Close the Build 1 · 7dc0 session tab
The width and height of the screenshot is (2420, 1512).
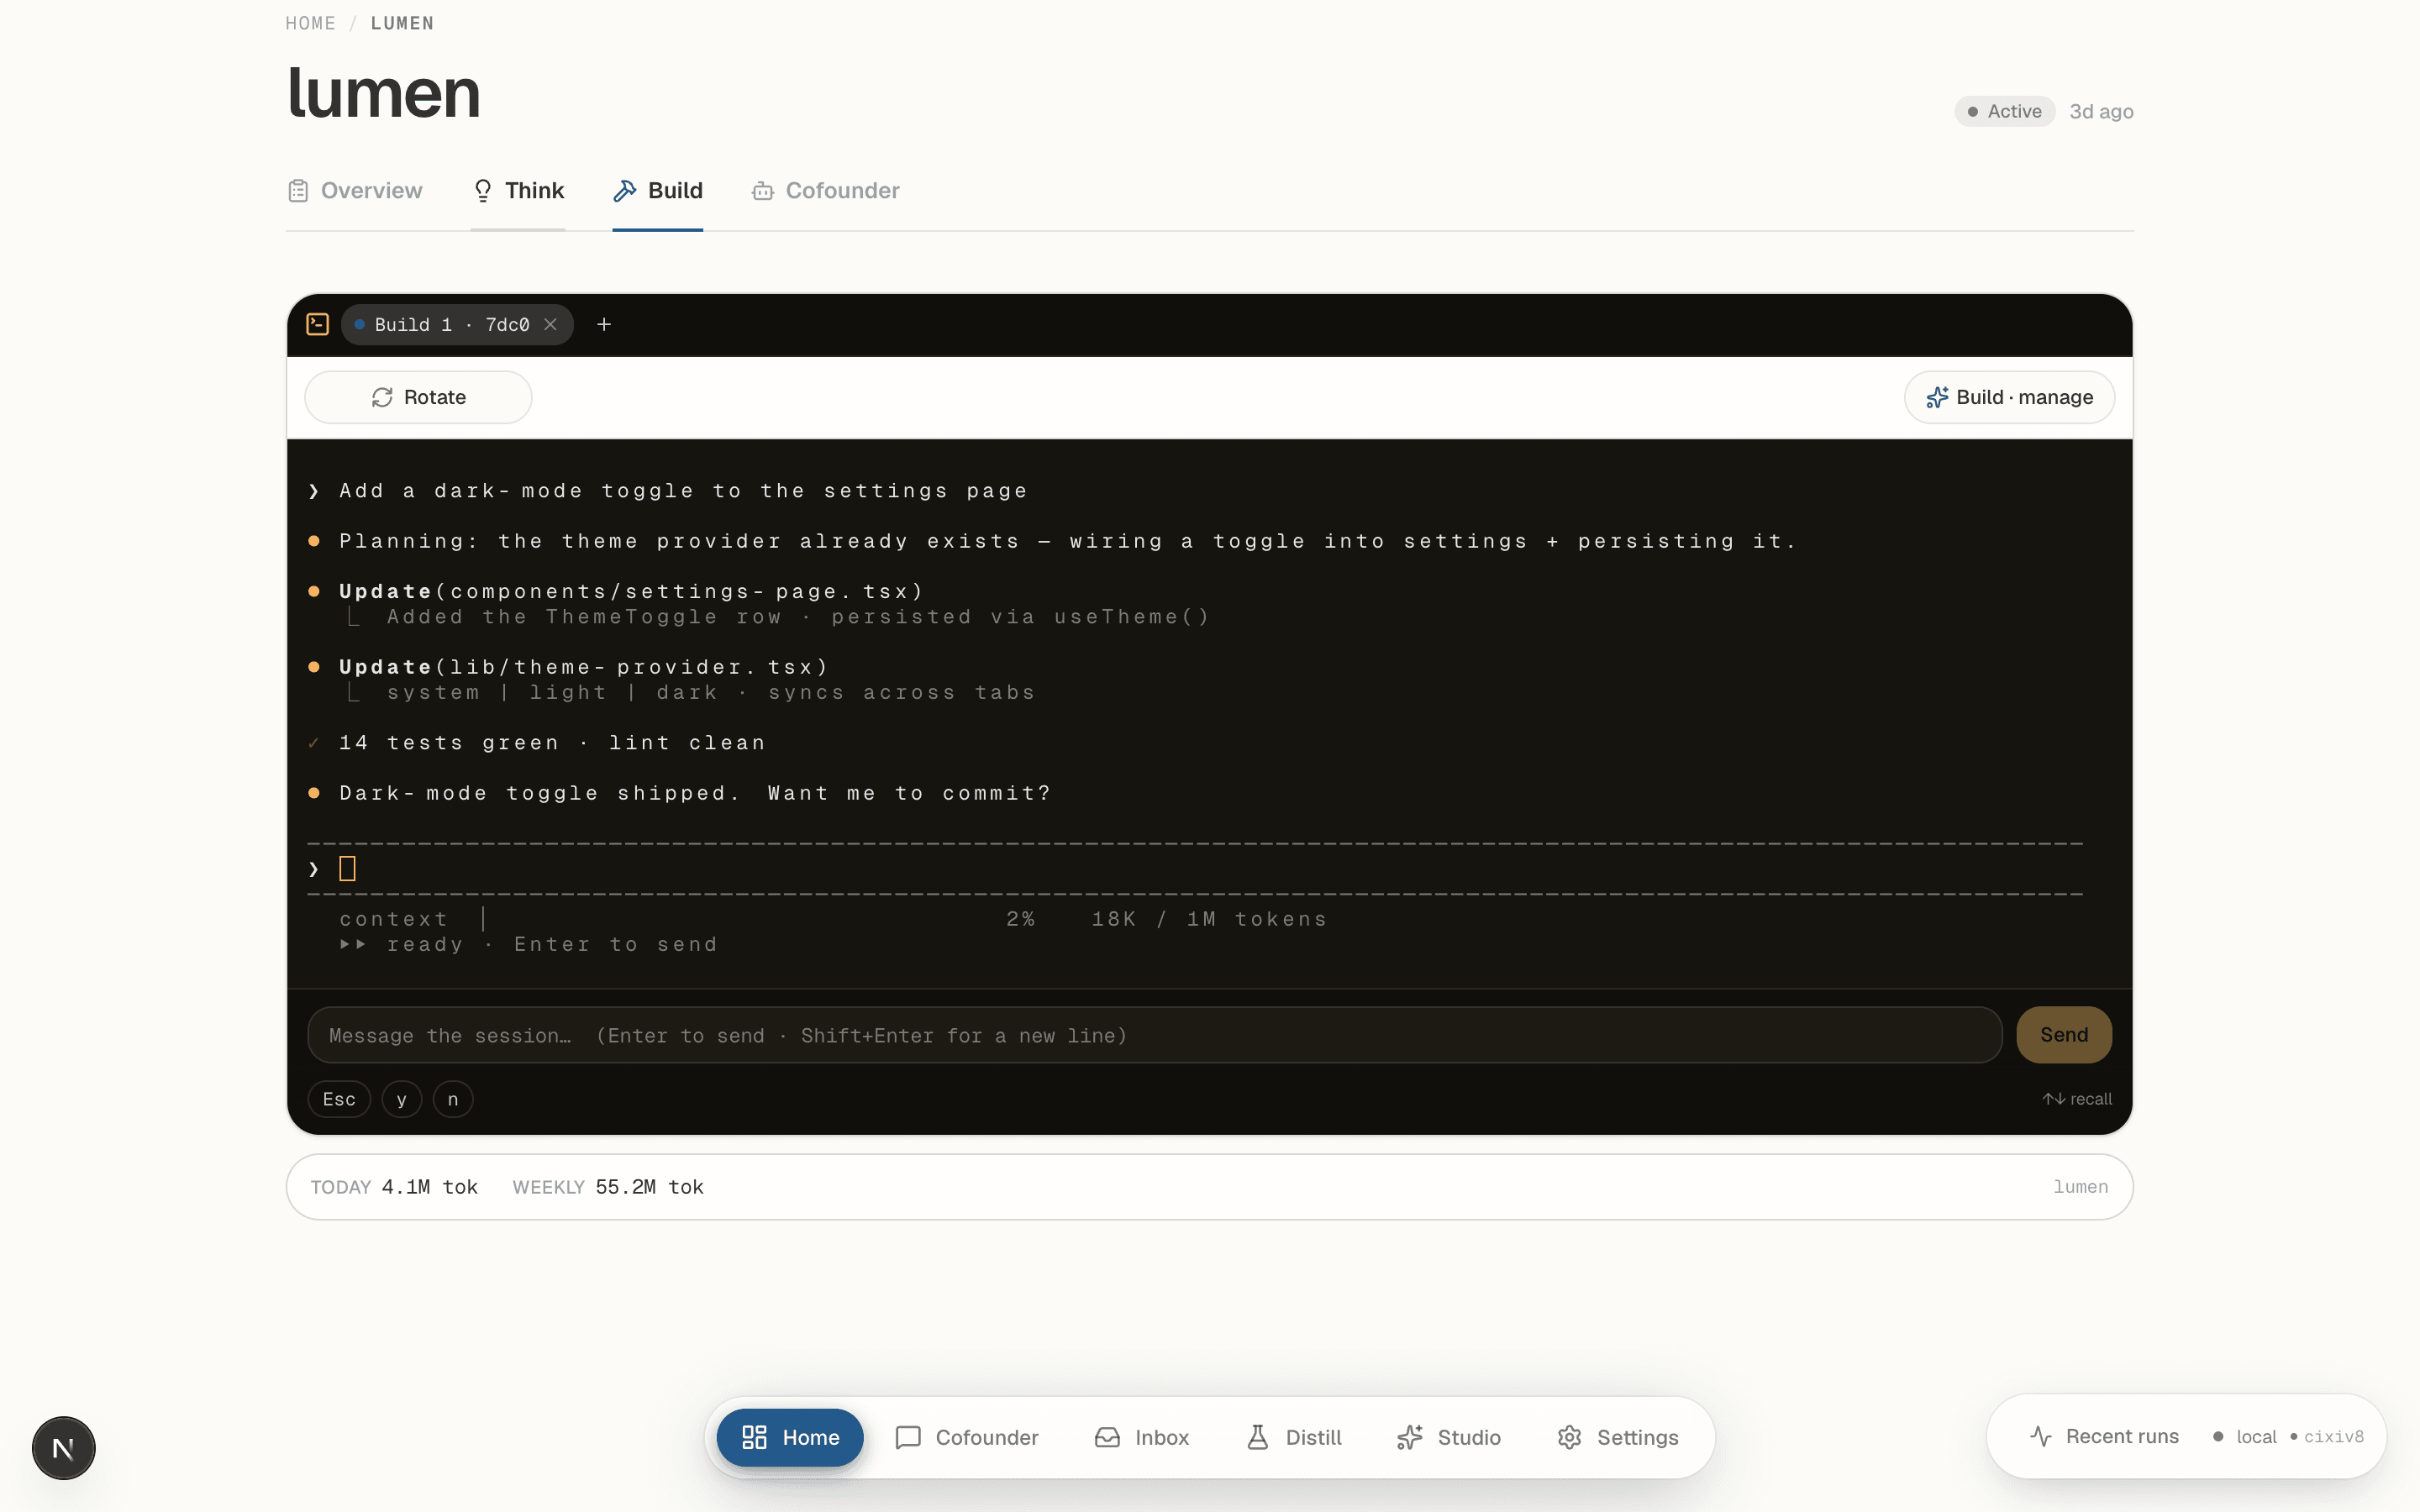tap(550, 324)
